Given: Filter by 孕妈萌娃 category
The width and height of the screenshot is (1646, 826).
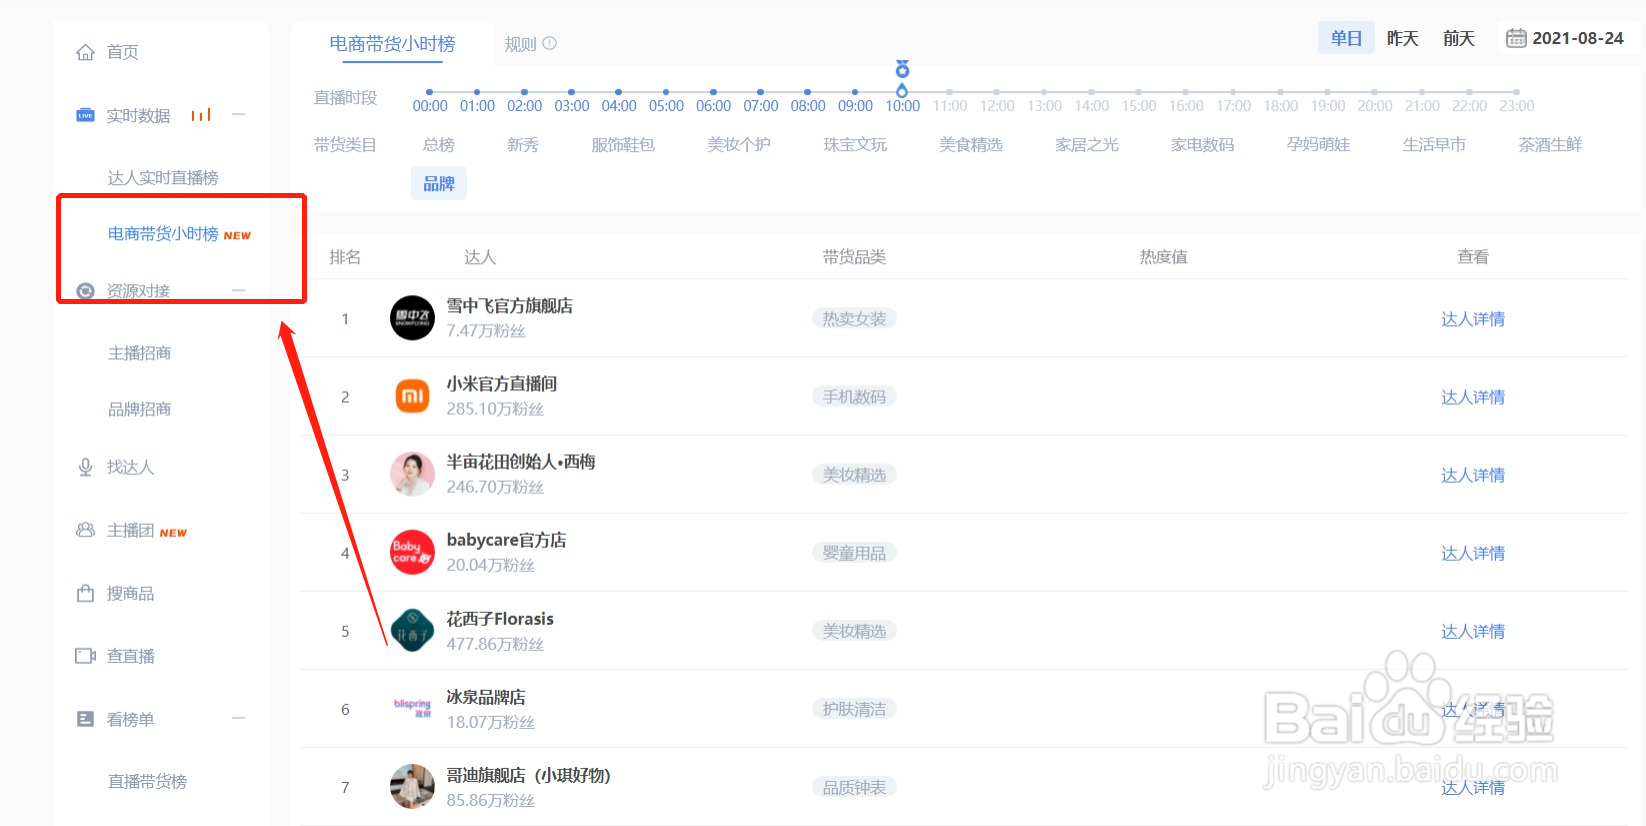Looking at the screenshot, I should [x=1319, y=144].
